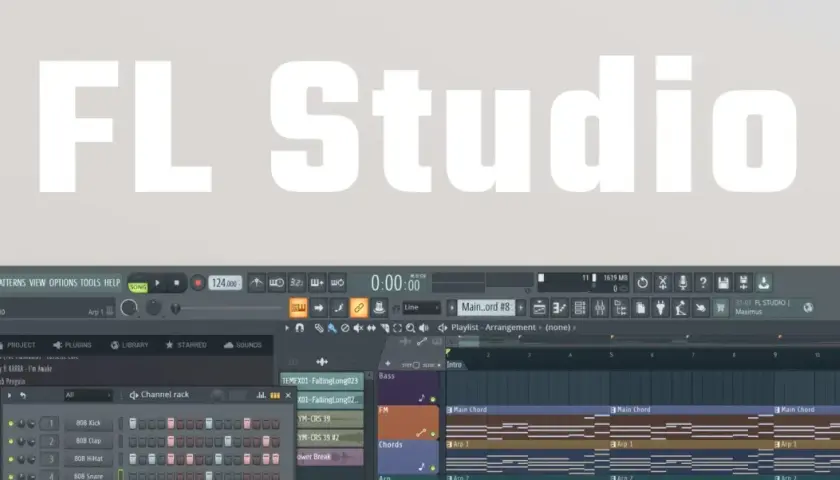The width and height of the screenshot is (840, 480).
Task: Open the help question mark icon
Action: pyautogui.click(x=703, y=282)
